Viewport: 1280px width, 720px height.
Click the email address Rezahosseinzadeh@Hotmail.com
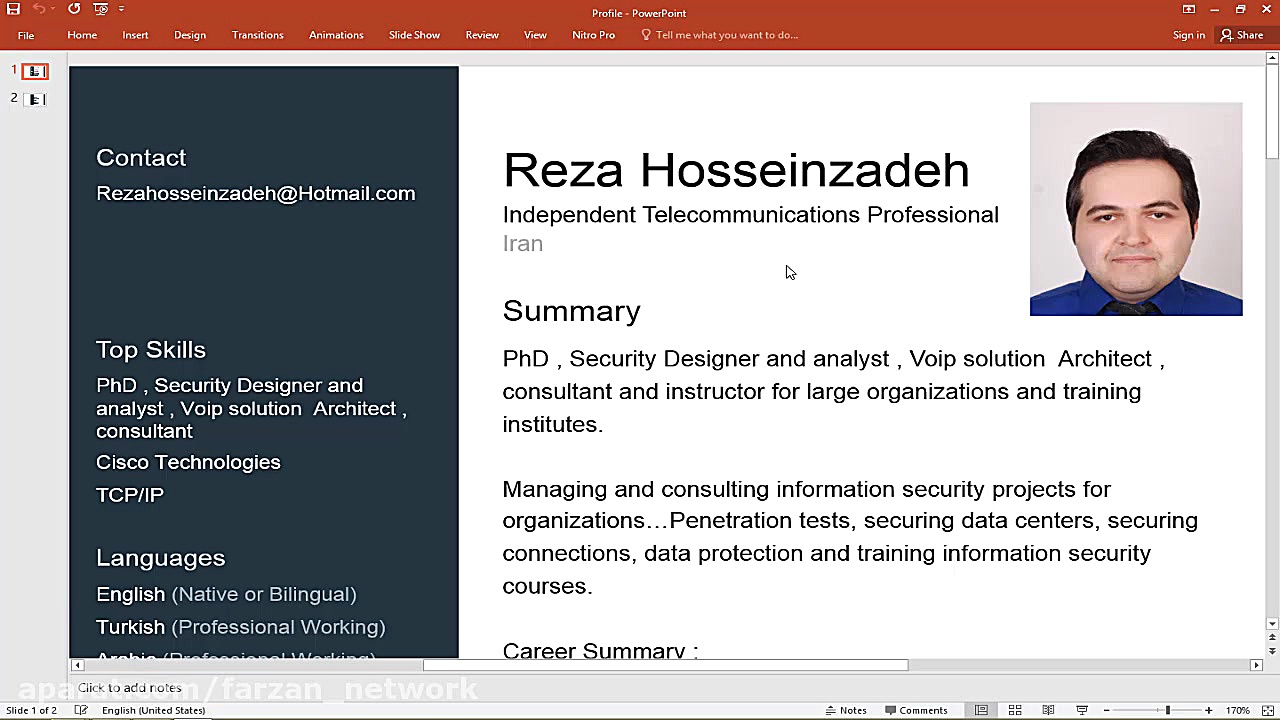256,193
